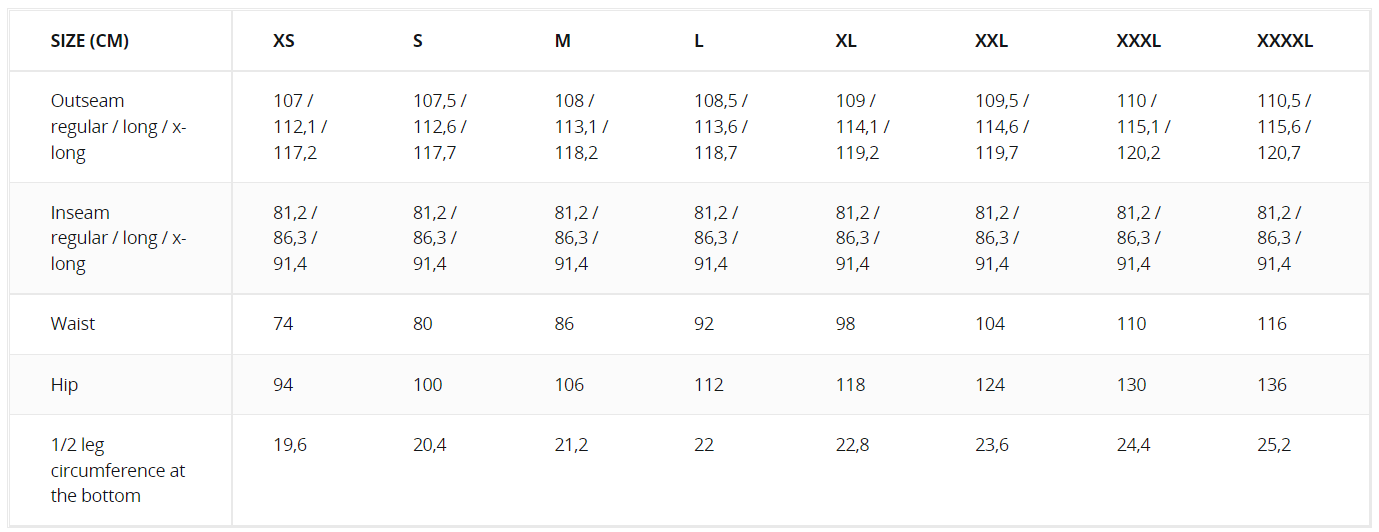Select waist value 110 for XXXL
1379x532 pixels.
[x=1131, y=324]
